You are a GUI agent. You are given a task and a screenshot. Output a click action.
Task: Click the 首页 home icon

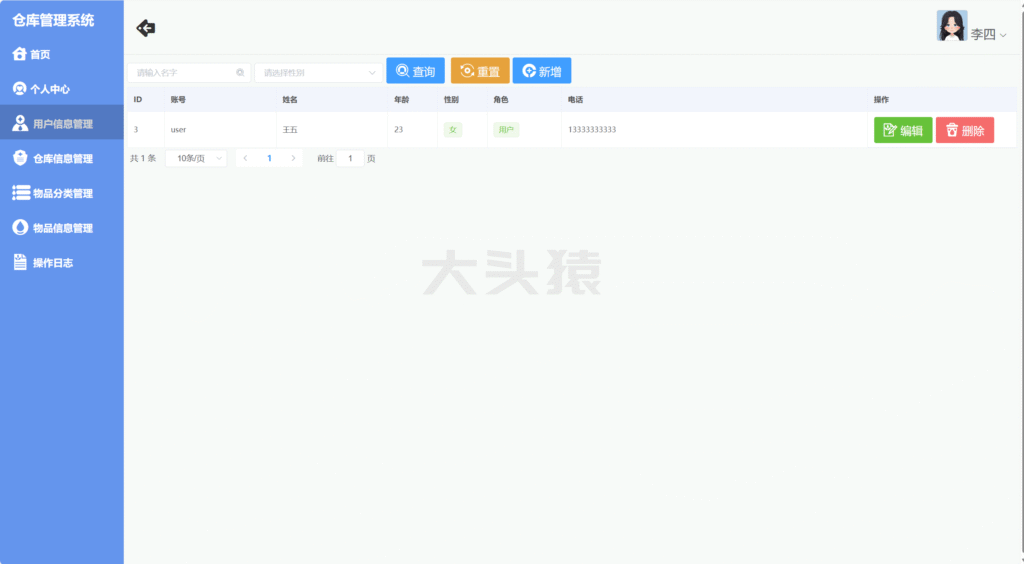tap(20, 54)
